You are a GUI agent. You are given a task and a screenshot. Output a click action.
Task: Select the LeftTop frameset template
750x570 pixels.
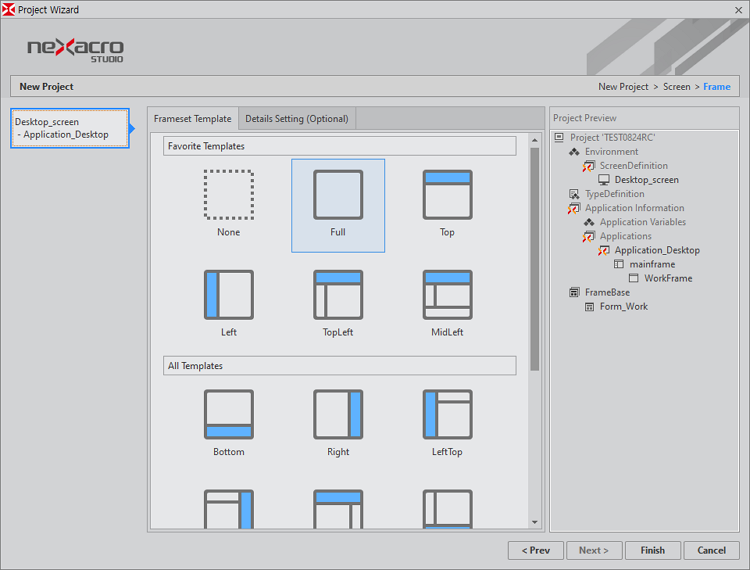click(447, 415)
